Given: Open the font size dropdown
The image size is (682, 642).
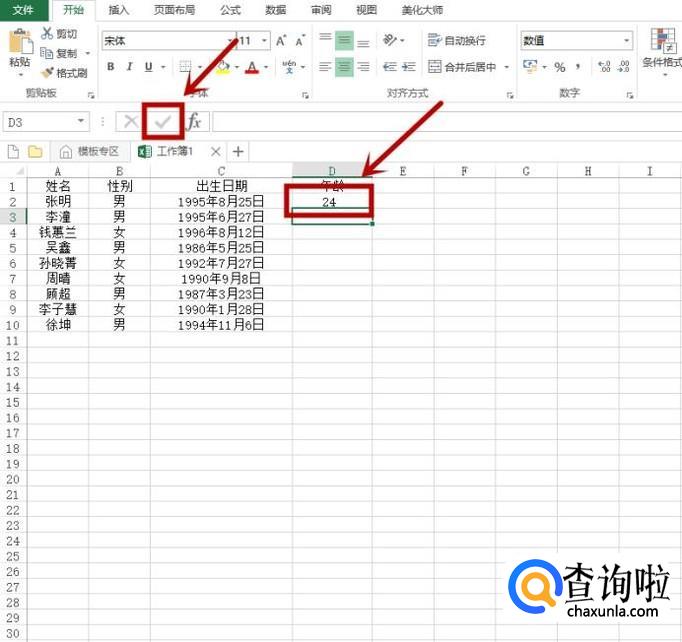Looking at the screenshot, I should pos(264,41).
